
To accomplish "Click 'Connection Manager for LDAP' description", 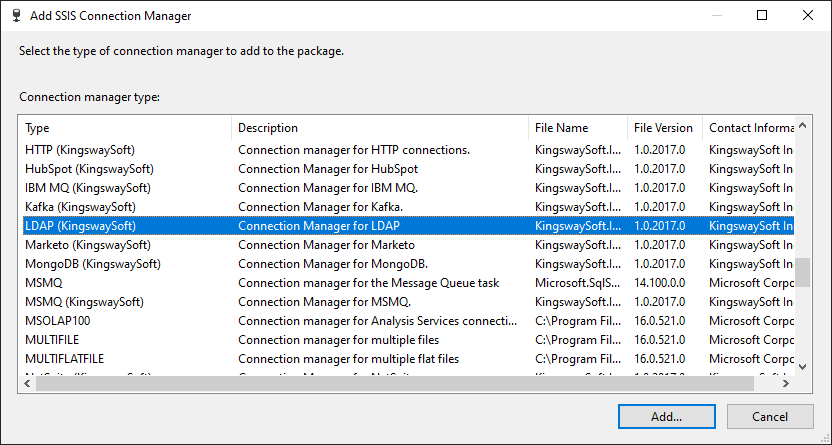I will coord(319,226).
